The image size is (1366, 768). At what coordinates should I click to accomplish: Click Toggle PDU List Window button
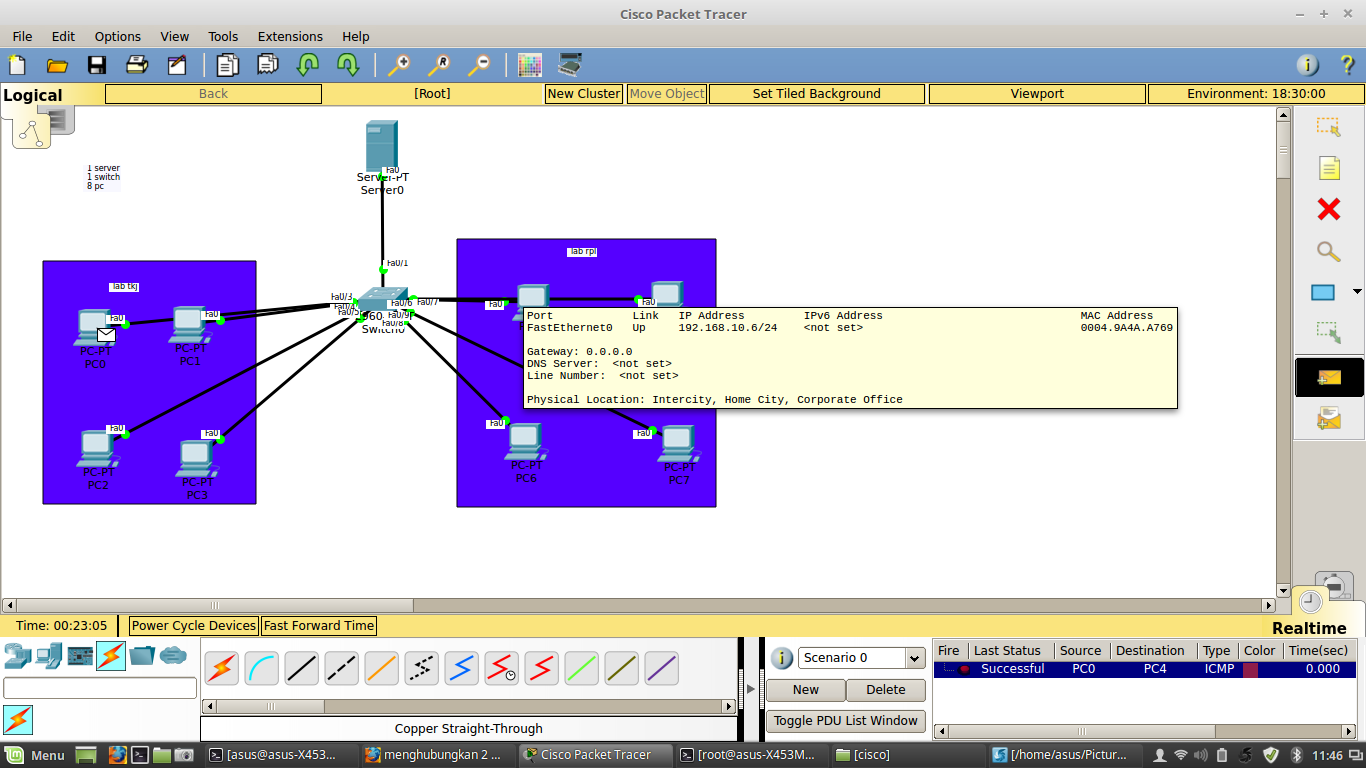click(x=846, y=721)
